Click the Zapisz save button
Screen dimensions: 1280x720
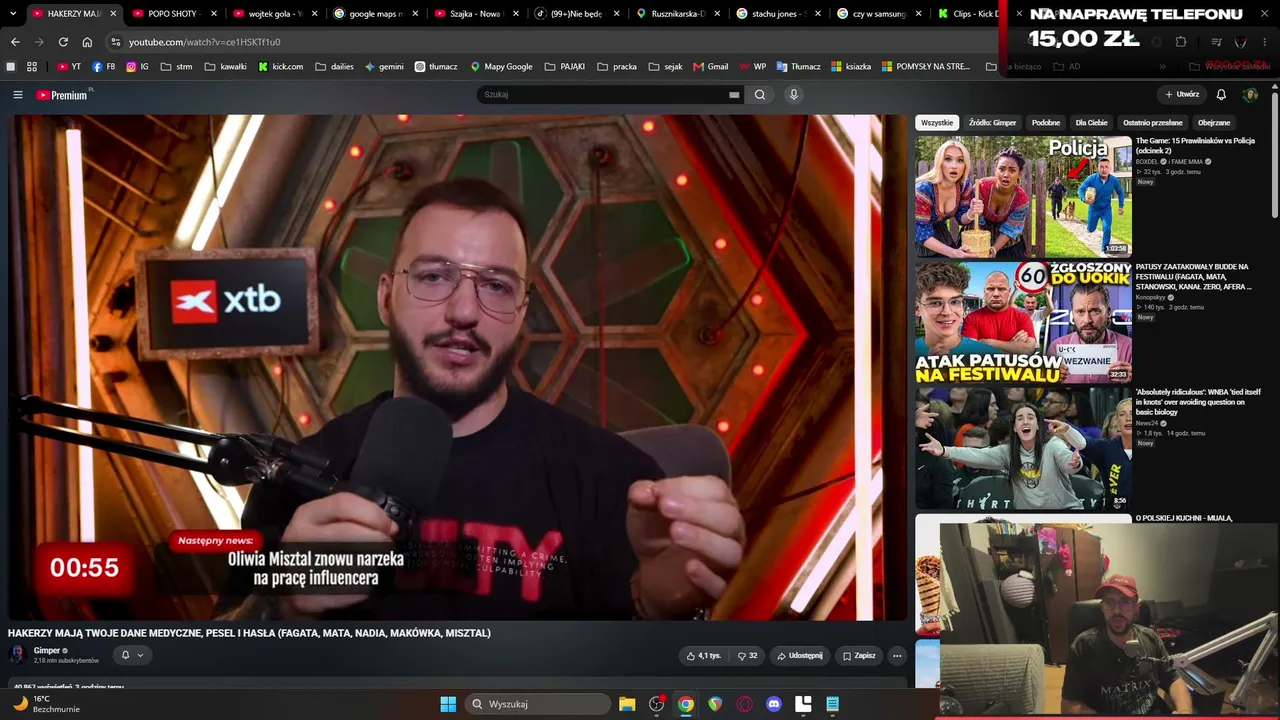pos(859,656)
